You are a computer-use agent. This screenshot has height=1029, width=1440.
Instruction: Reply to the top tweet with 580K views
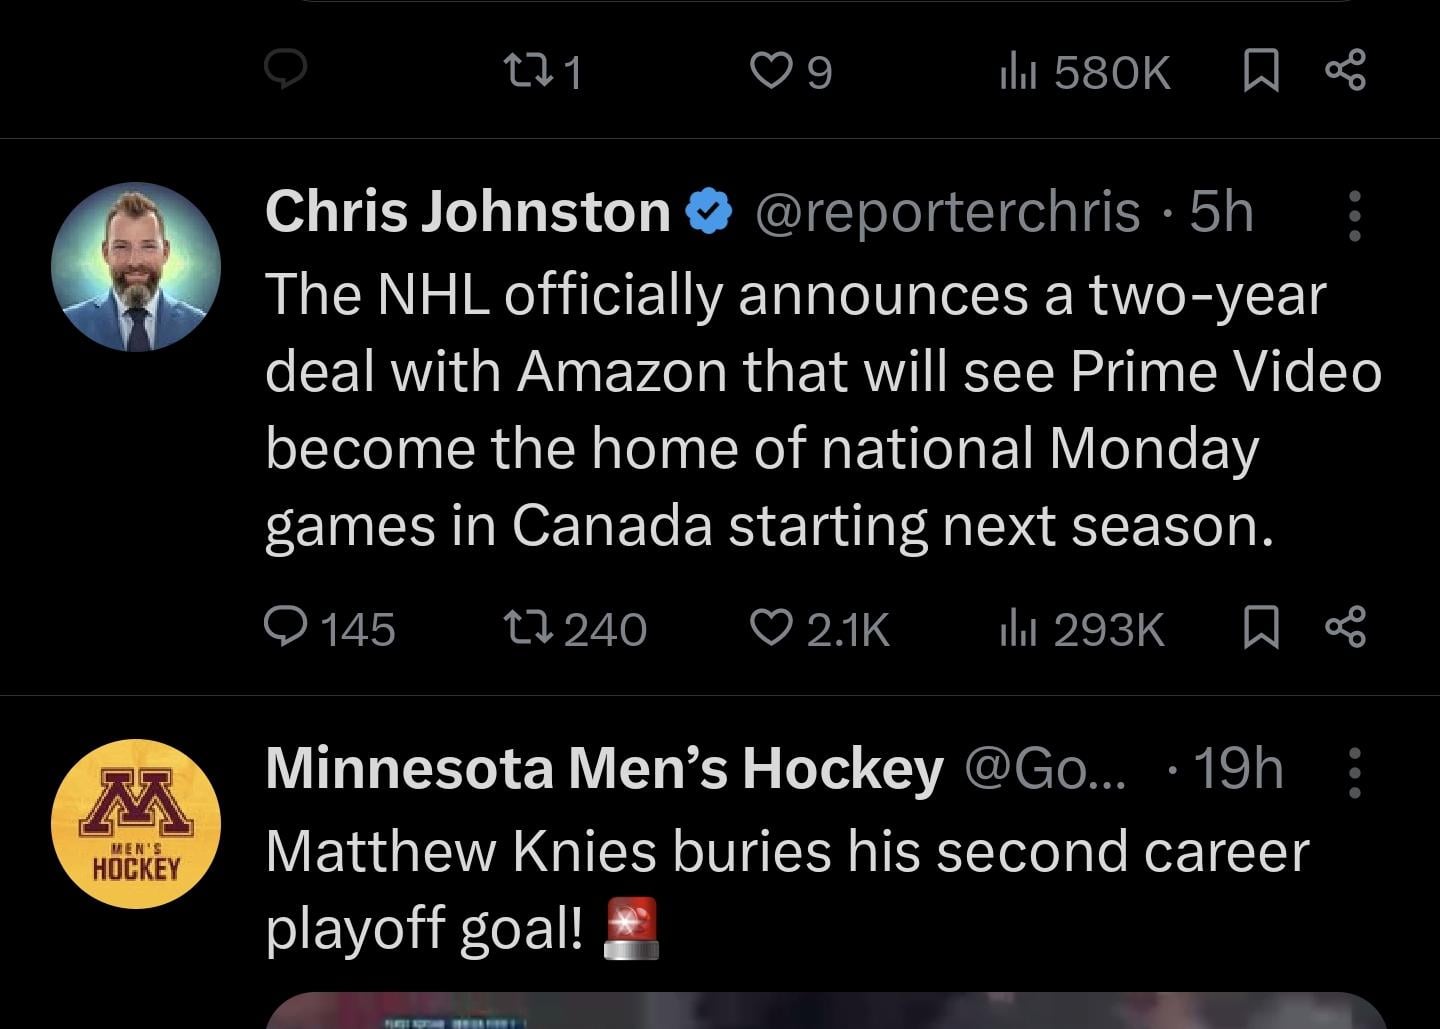[x=285, y=70]
